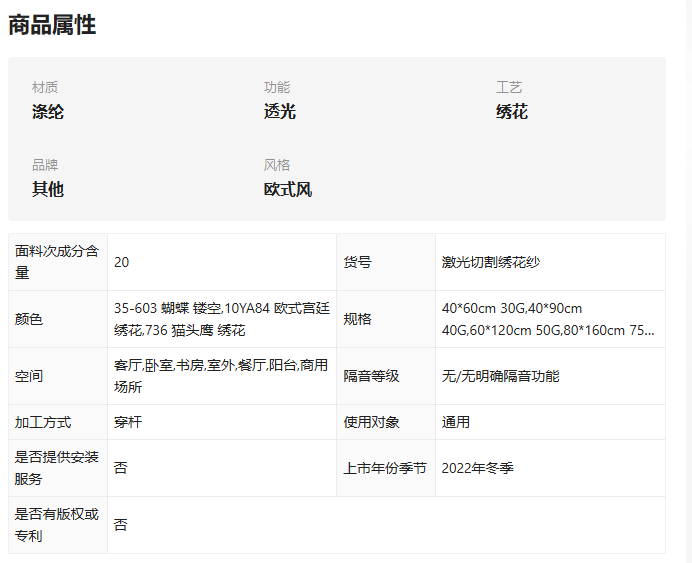Click the 加工方式 value 穿杆
Image resolution: width=692 pixels, height=563 pixels.
tap(128, 422)
